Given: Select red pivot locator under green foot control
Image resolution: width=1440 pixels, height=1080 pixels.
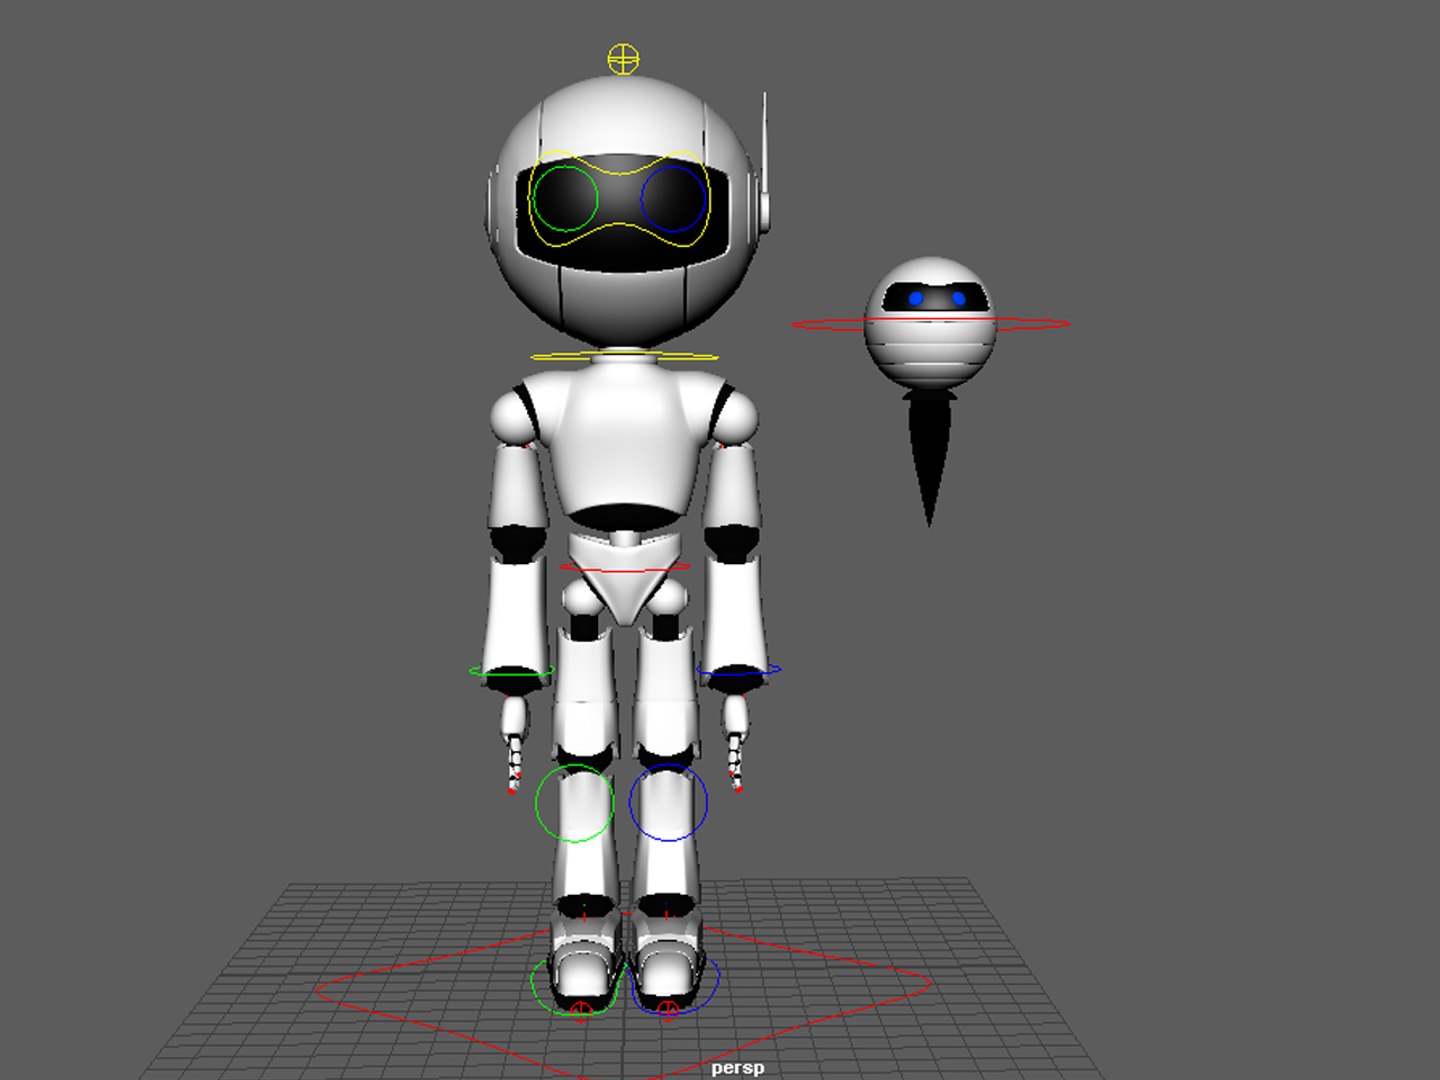Looking at the screenshot, I should click(581, 1010).
